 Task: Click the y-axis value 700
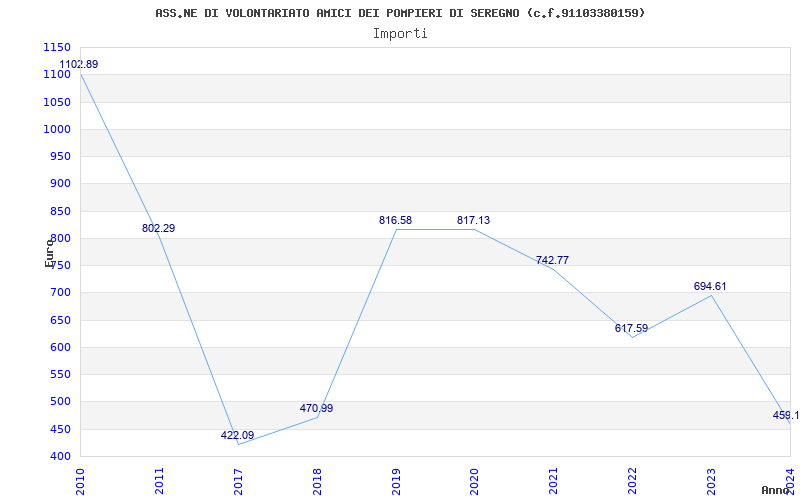[x=61, y=293]
